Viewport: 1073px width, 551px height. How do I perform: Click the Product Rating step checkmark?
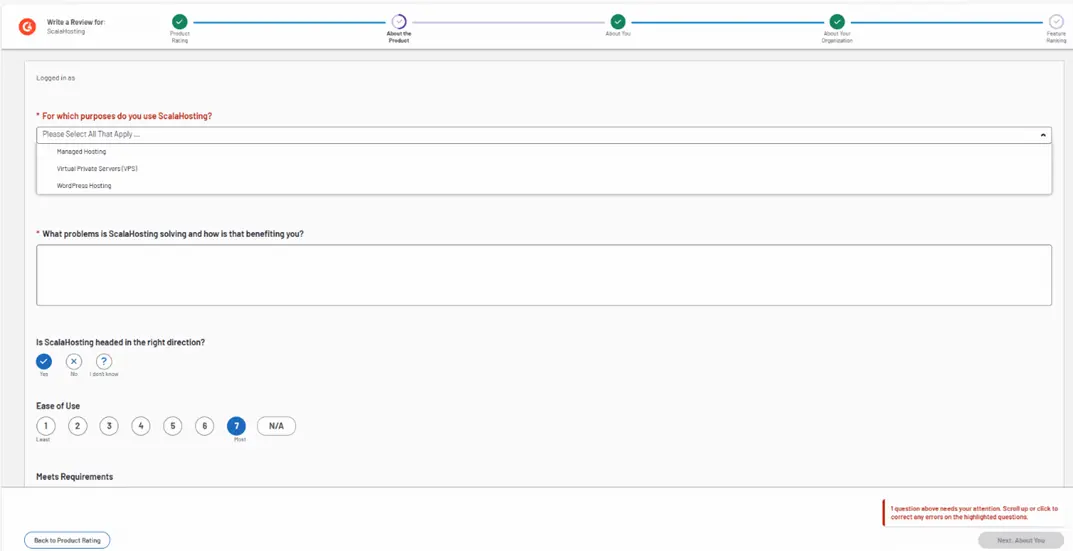pyautogui.click(x=179, y=21)
